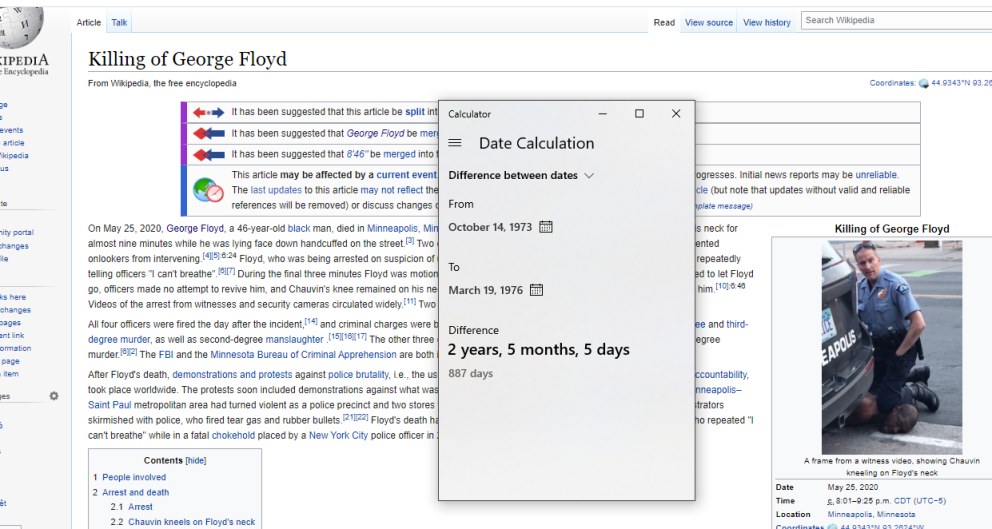Open the 'manslaughter' link
This screenshot has height=529, width=992.
[294, 339]
